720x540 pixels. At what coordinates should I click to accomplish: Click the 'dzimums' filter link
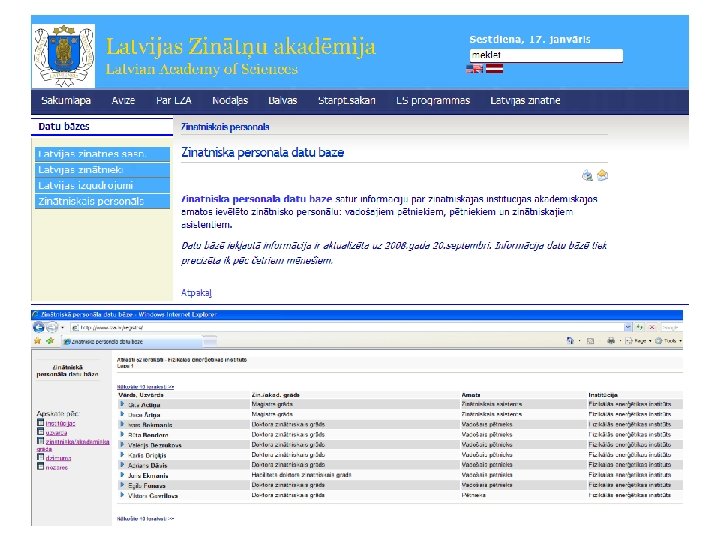click(x=58, y=458)
